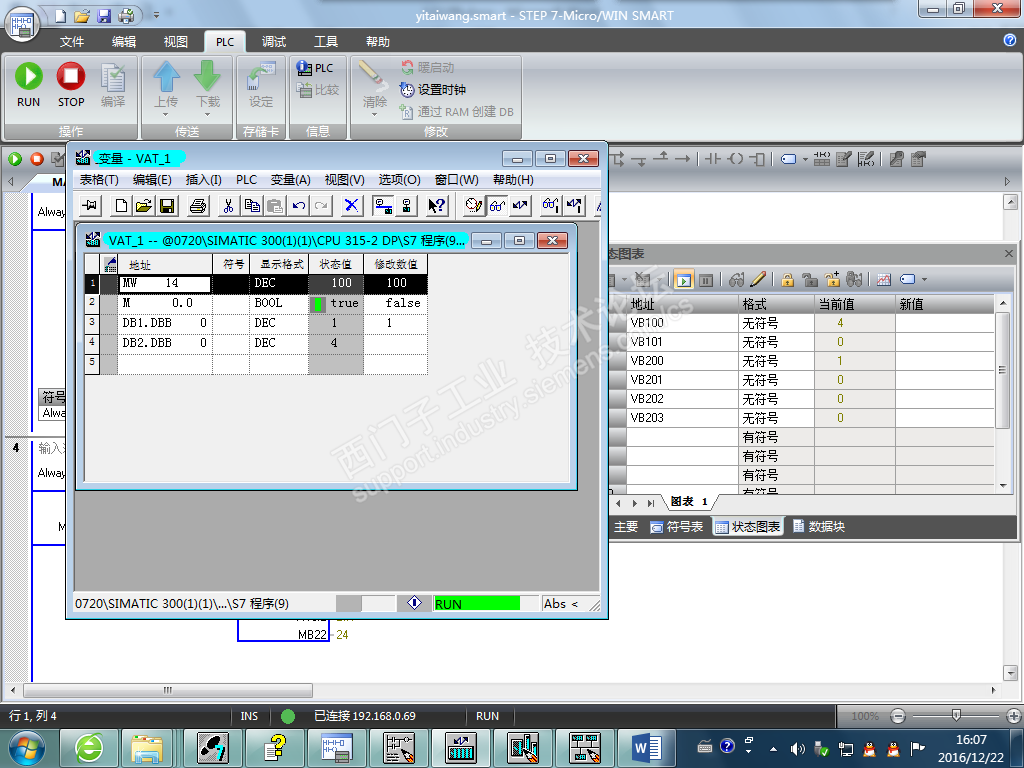Open the 选项(O) menu in VAT window

pyautogui.click(x=399, y=180)
